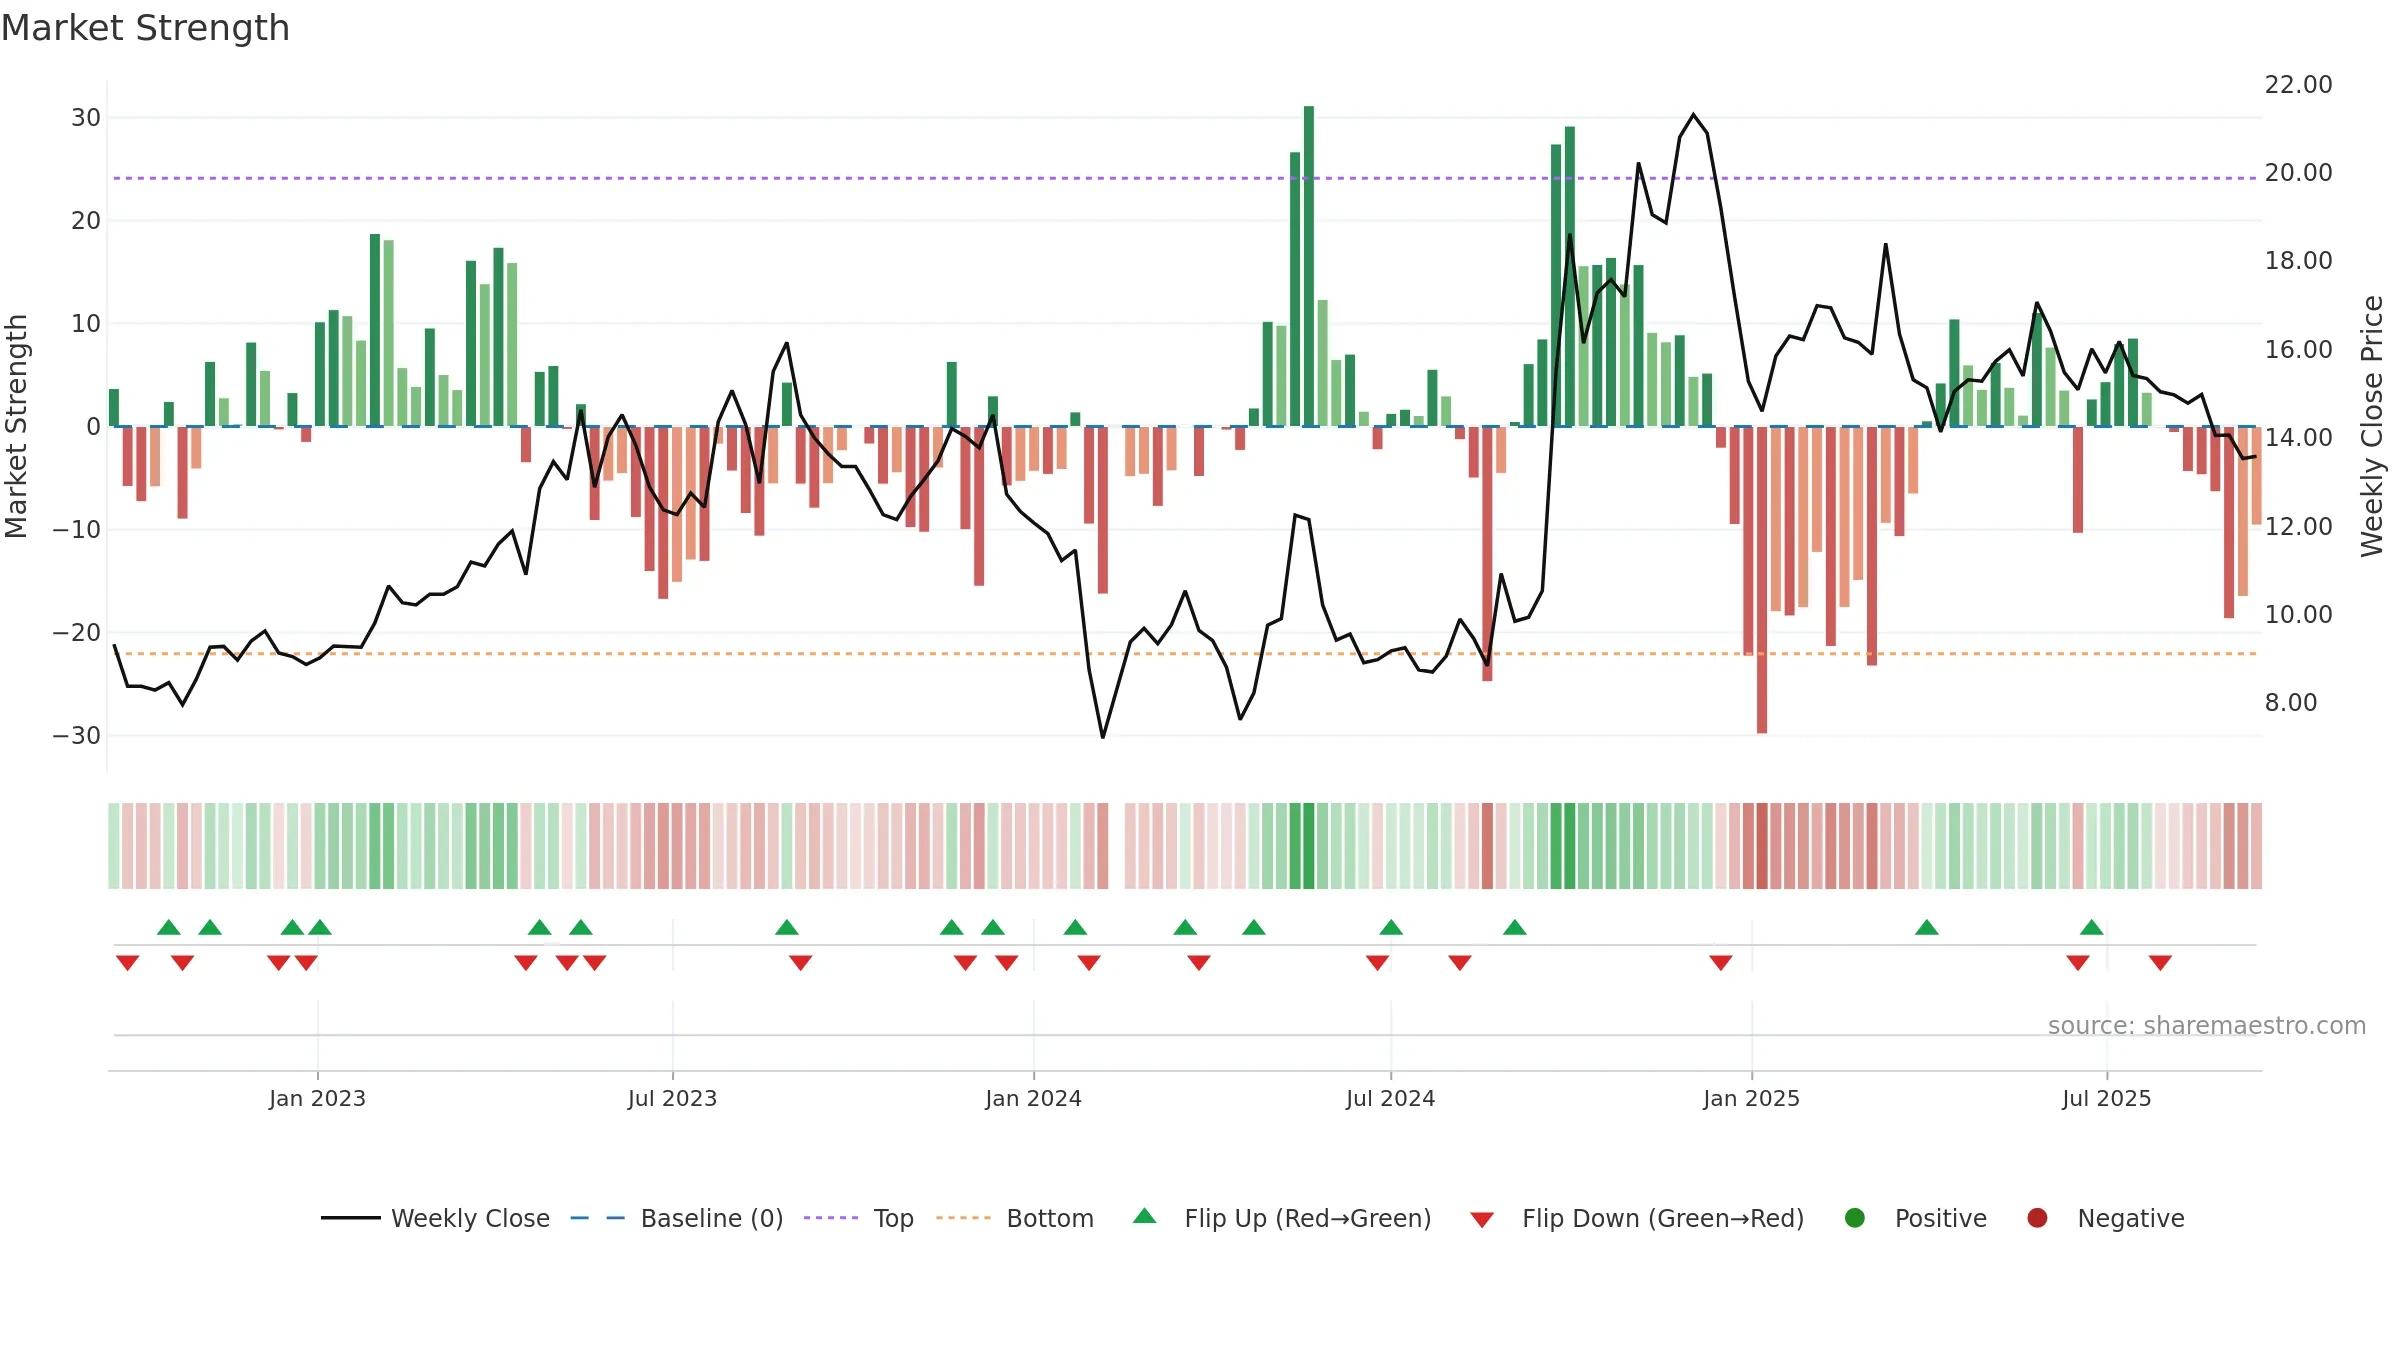Viewport: 2400px width, 1350px height.
Task: Toggle the 'Negative' legend label
Action: click(x=2131, y=1218)
